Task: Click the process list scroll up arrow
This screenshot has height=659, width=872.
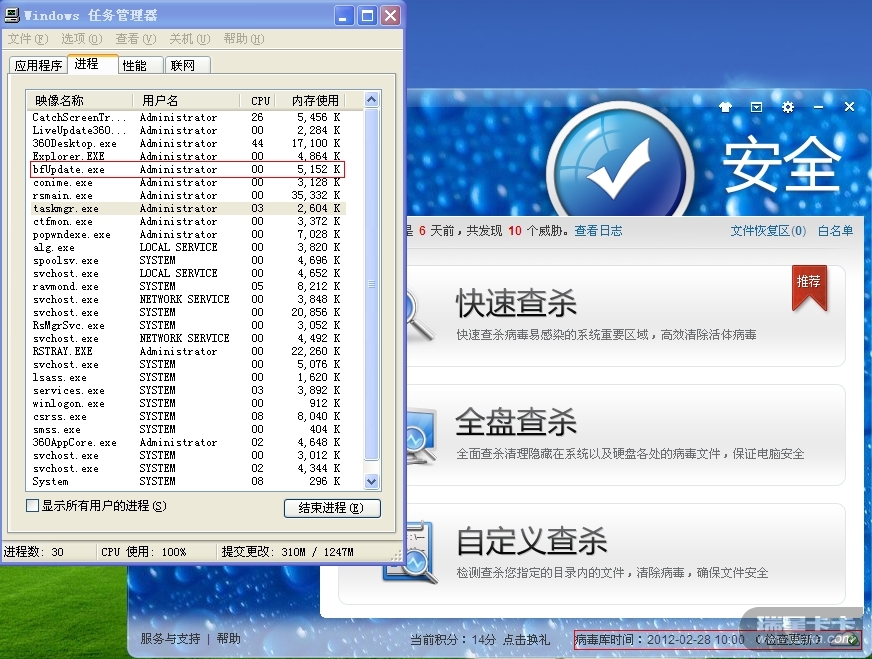Action: (371, 100)
